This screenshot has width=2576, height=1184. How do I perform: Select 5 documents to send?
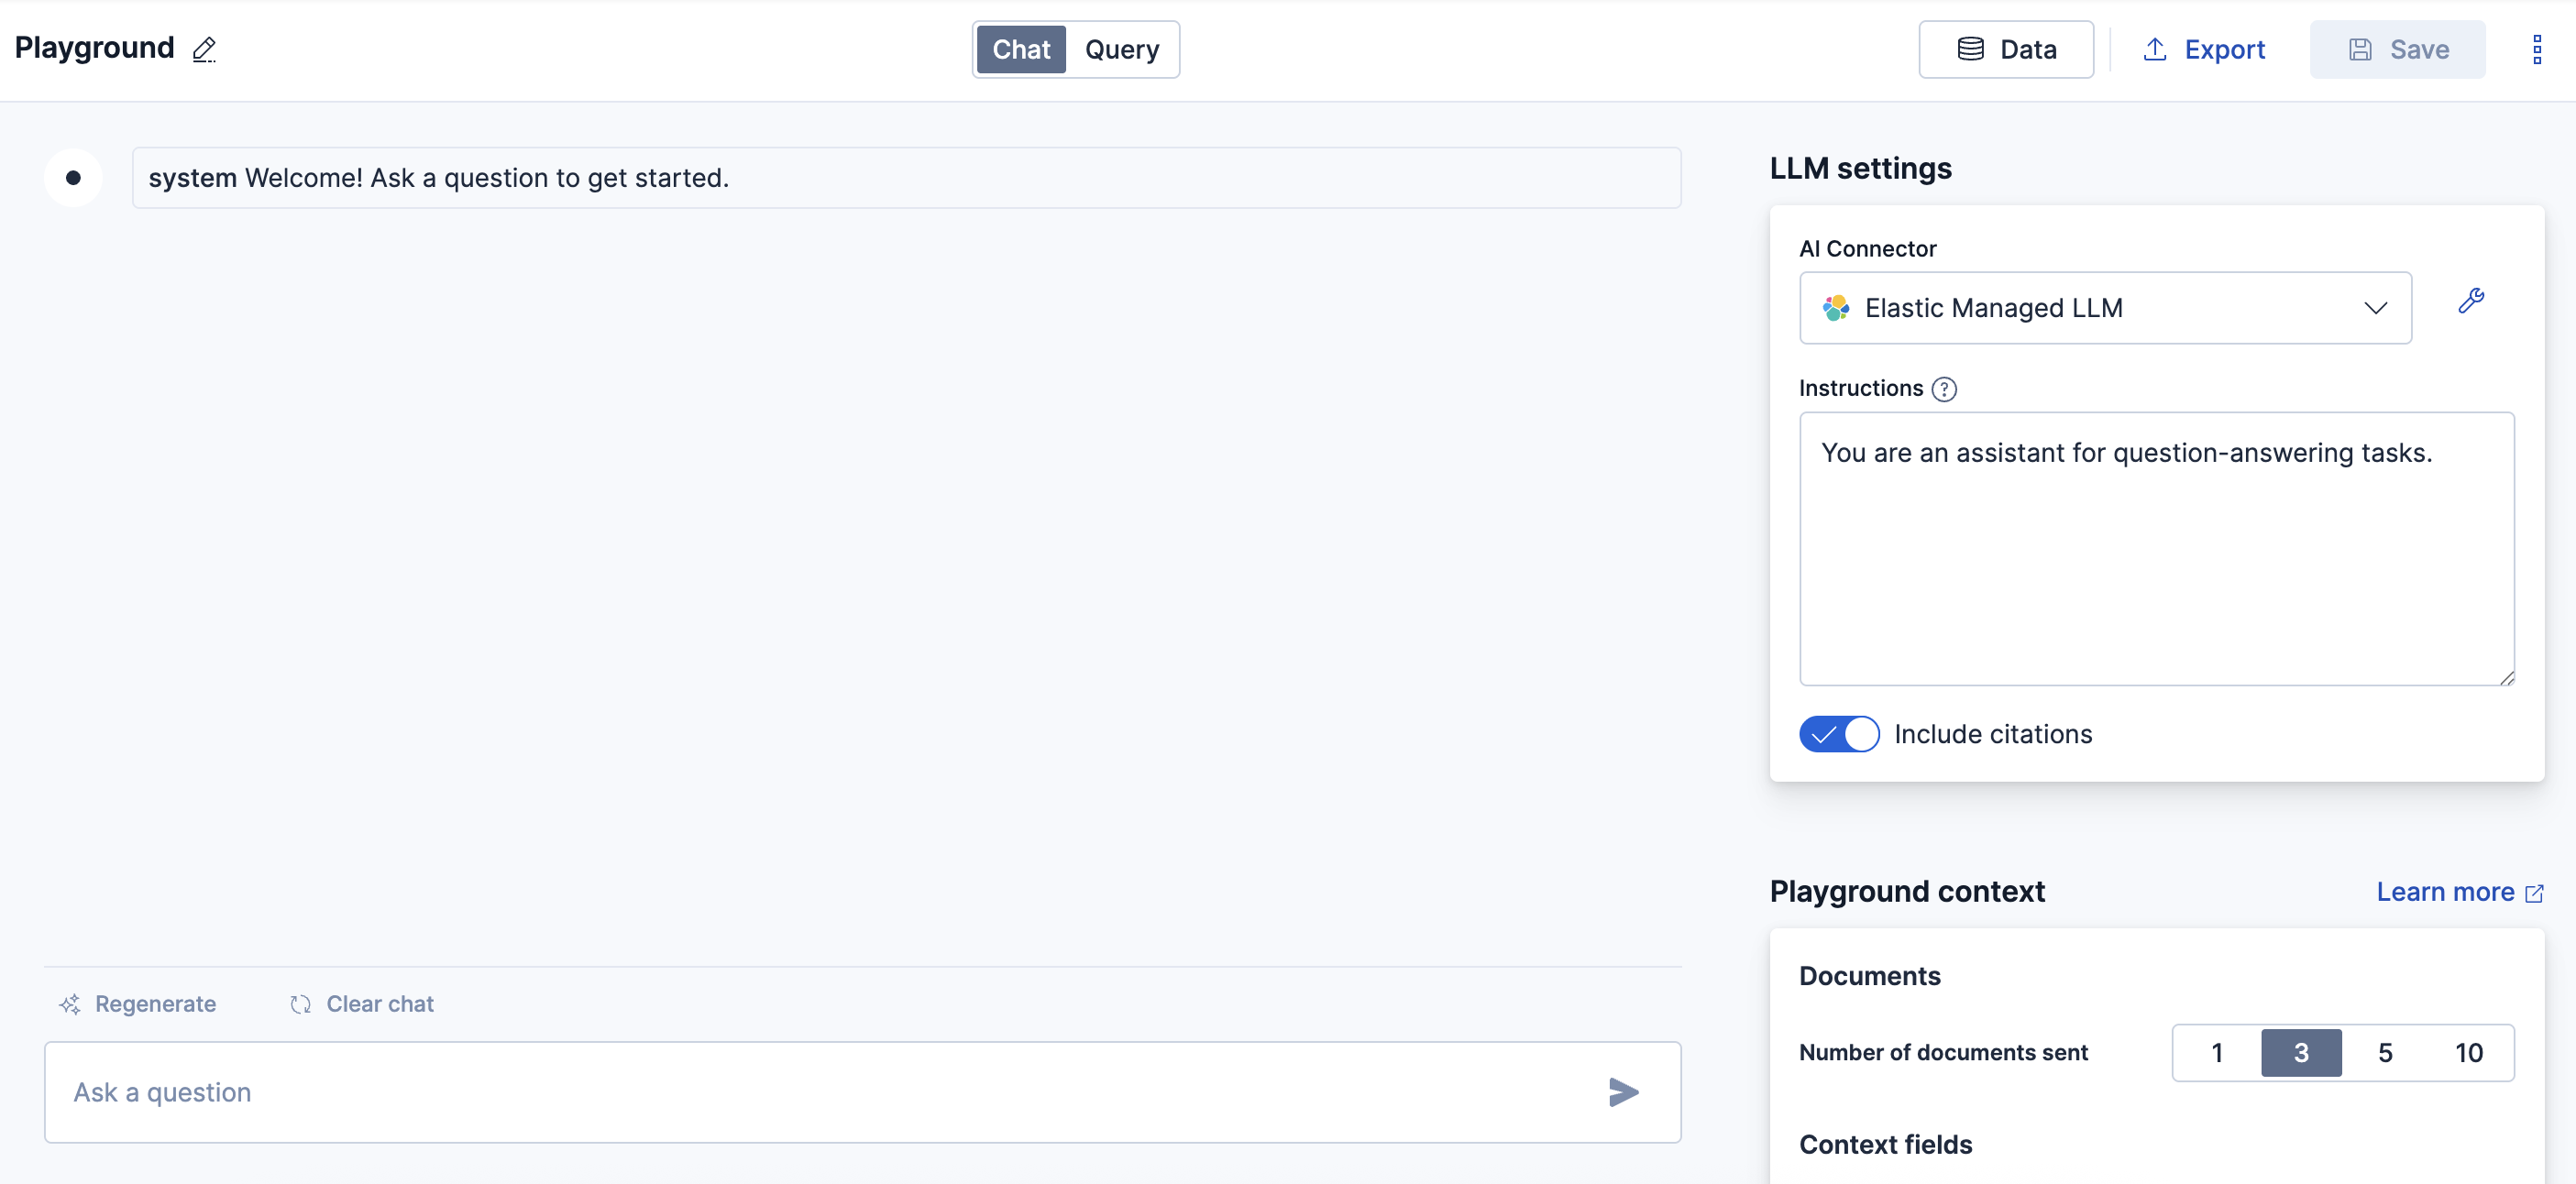[2386, 1052]
